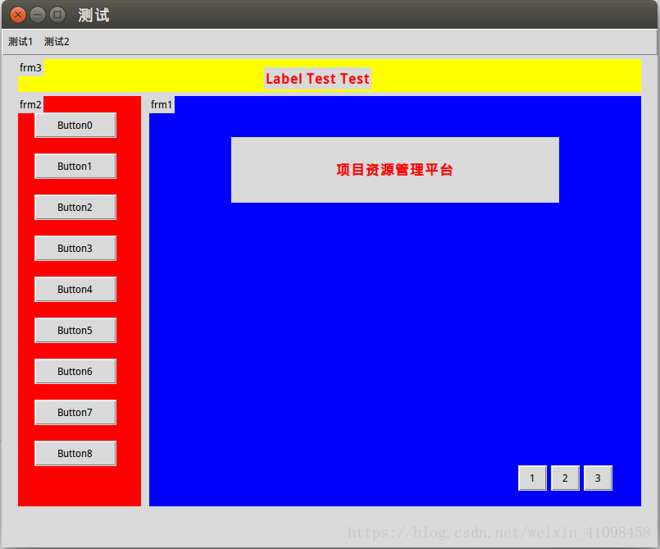660x549 pixels.
Task: Open the 测试1 menu
Action: click(x=20, y=42)
